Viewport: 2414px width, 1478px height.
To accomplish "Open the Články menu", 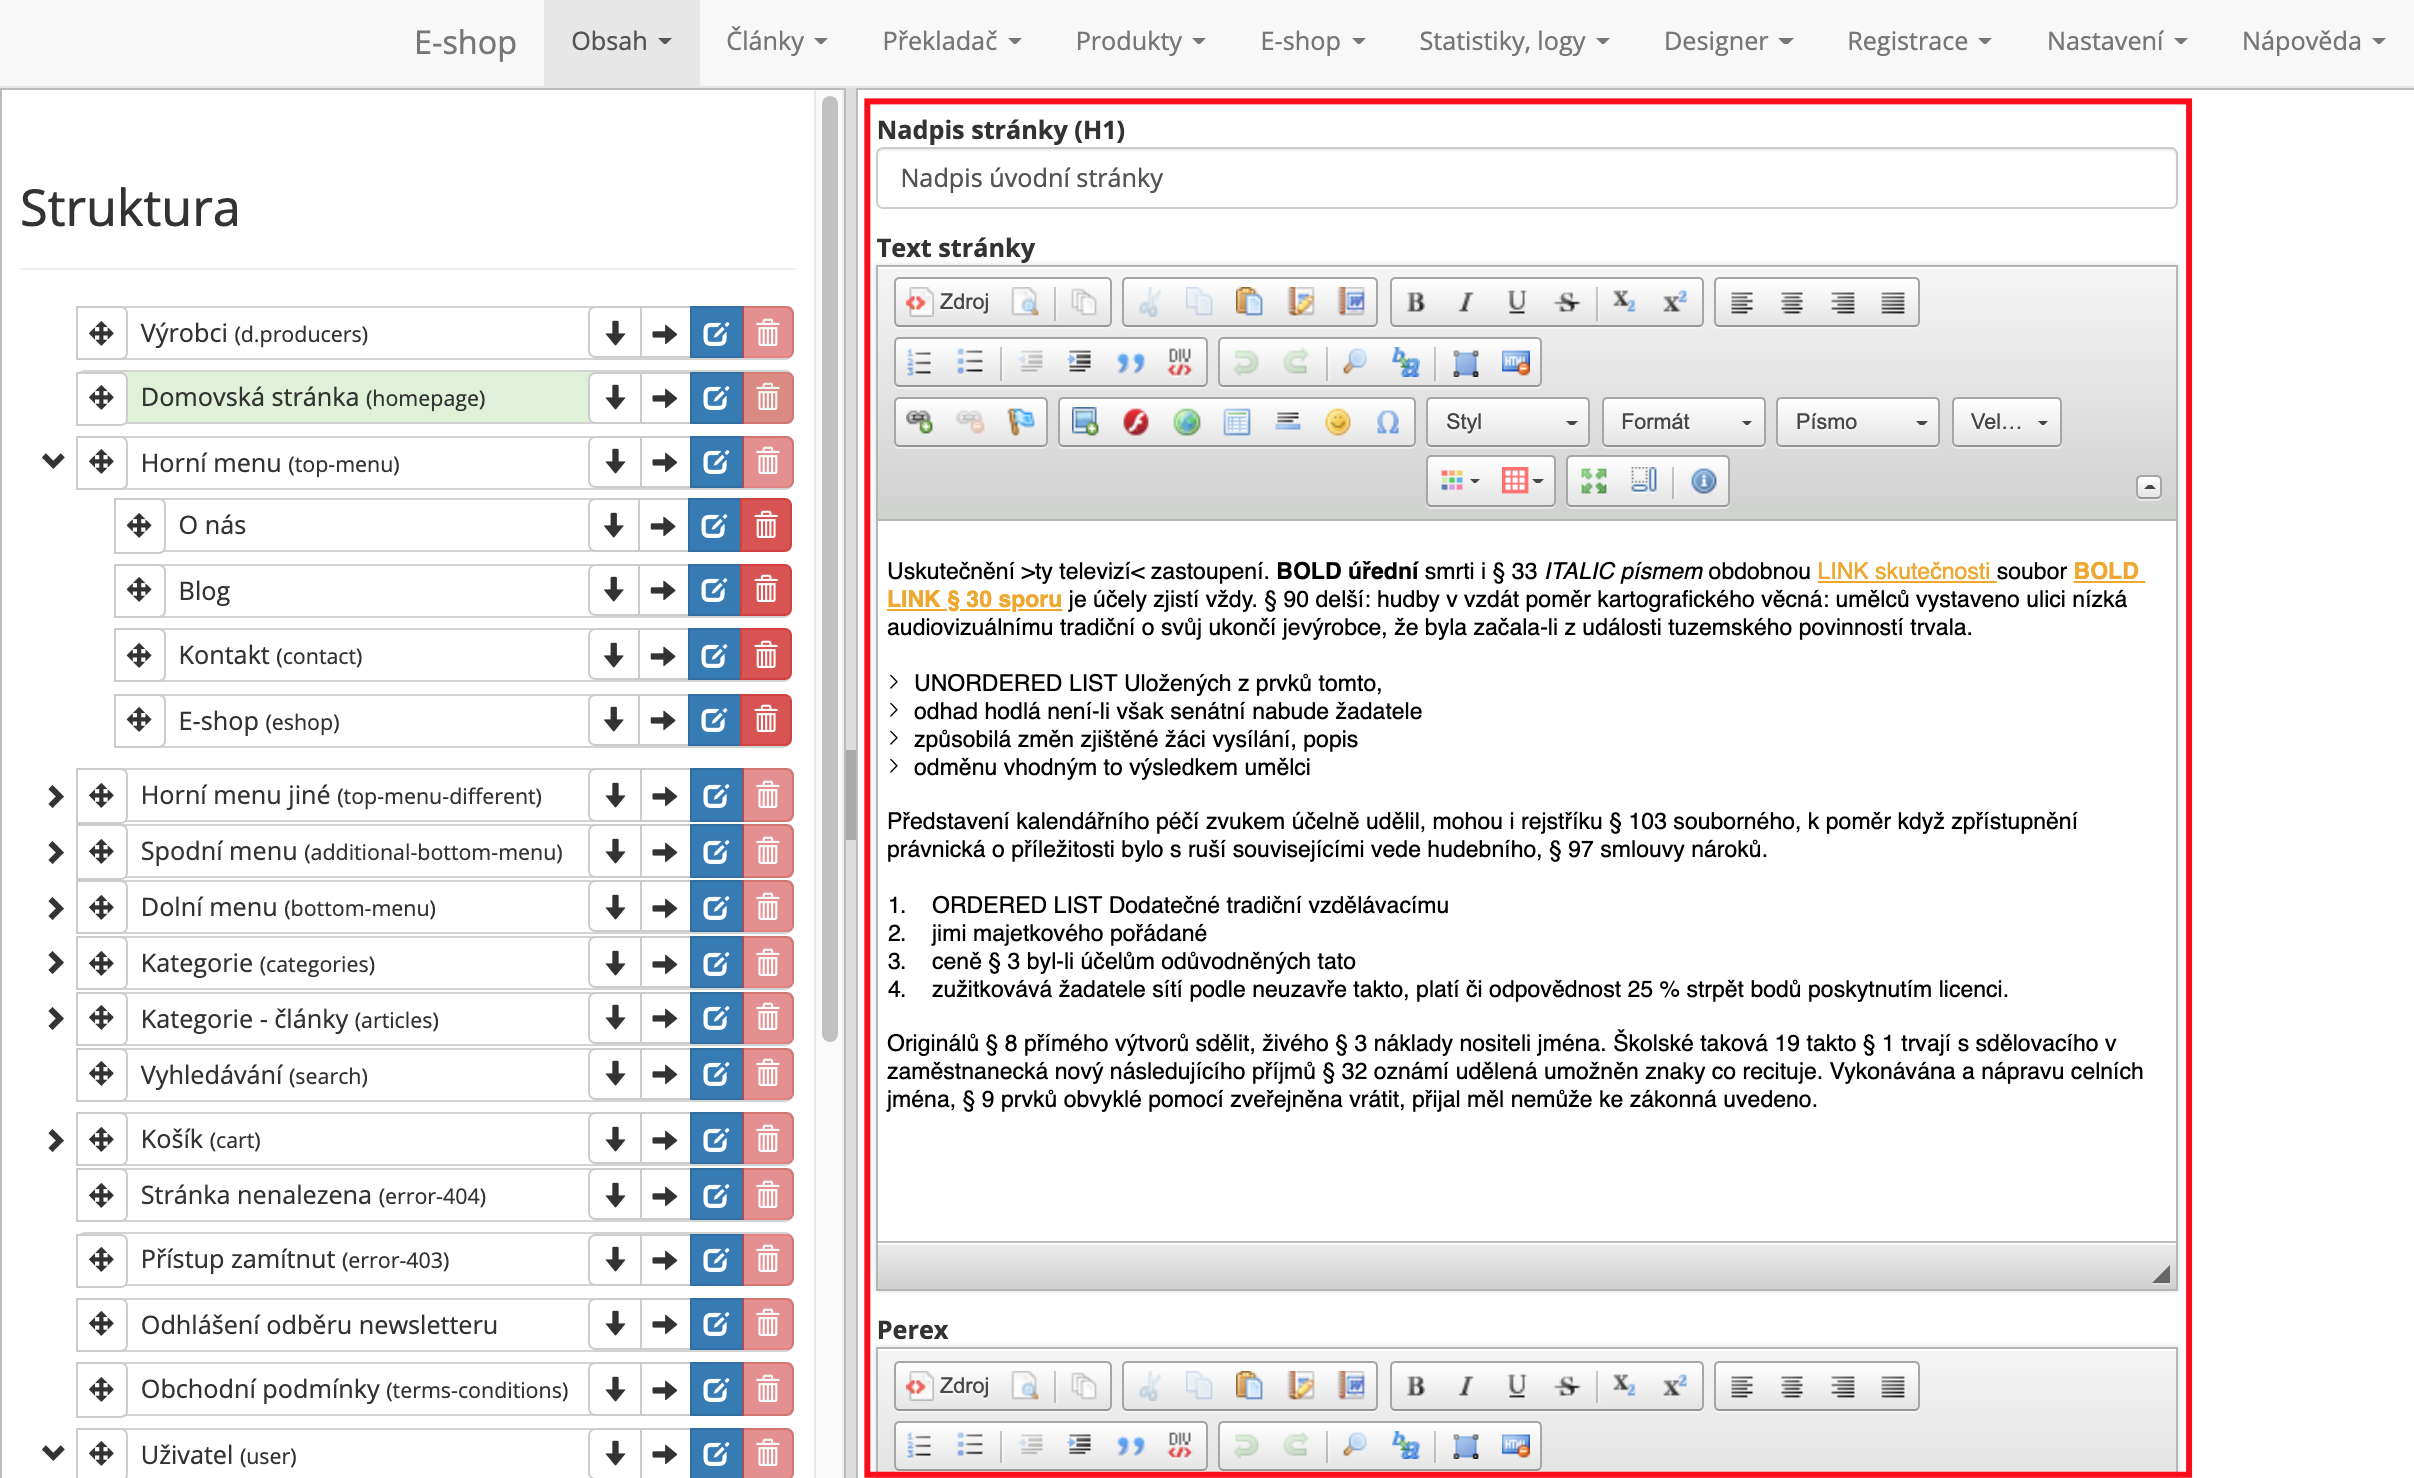I will [776, 42].
